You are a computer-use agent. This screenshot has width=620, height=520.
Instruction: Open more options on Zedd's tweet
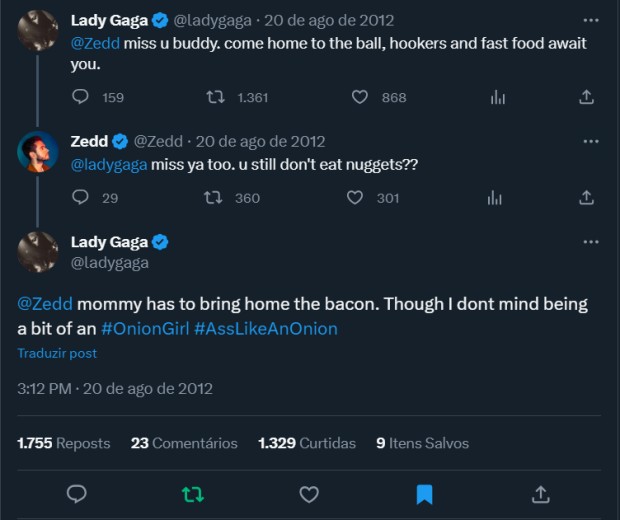tap(591, 141)
